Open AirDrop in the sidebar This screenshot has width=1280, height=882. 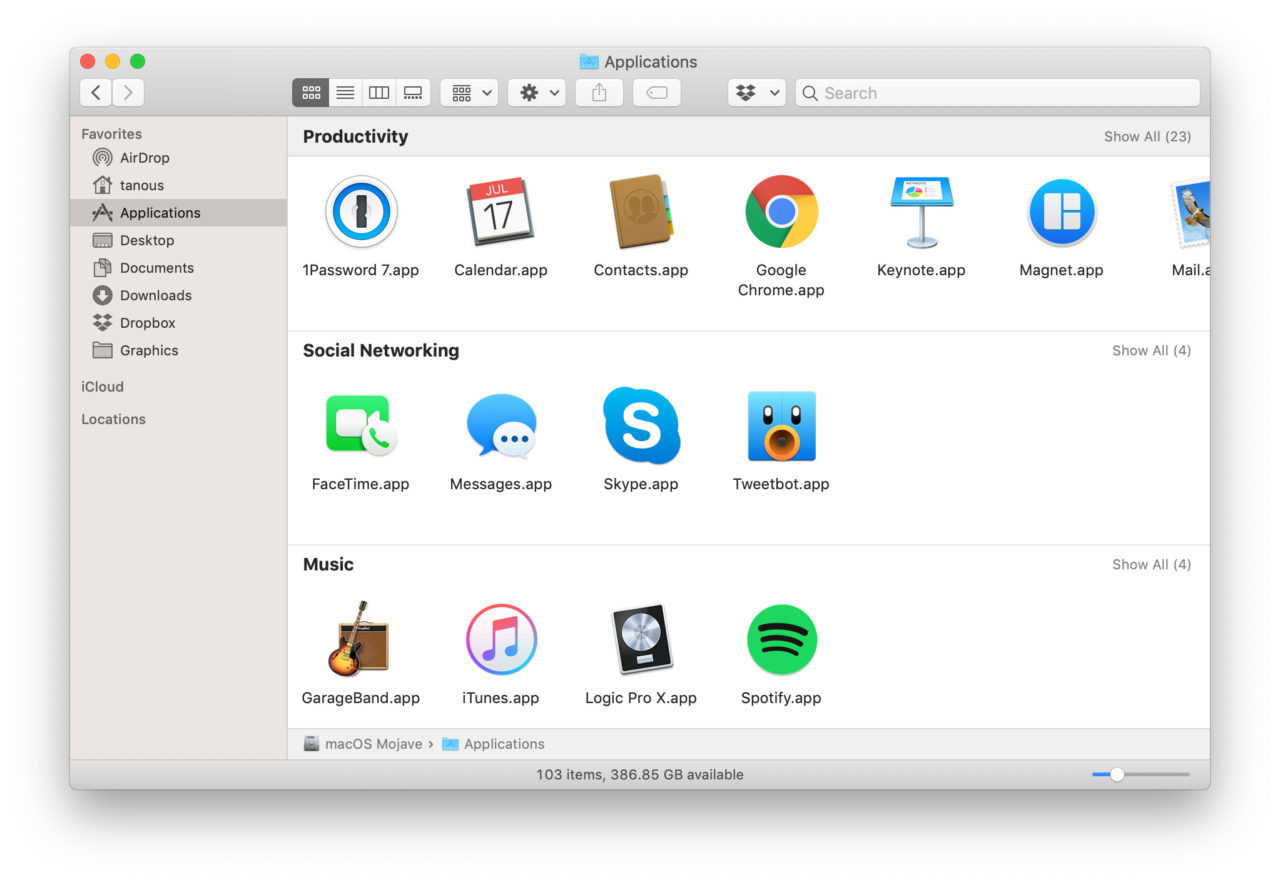click(x=178, y=158)
